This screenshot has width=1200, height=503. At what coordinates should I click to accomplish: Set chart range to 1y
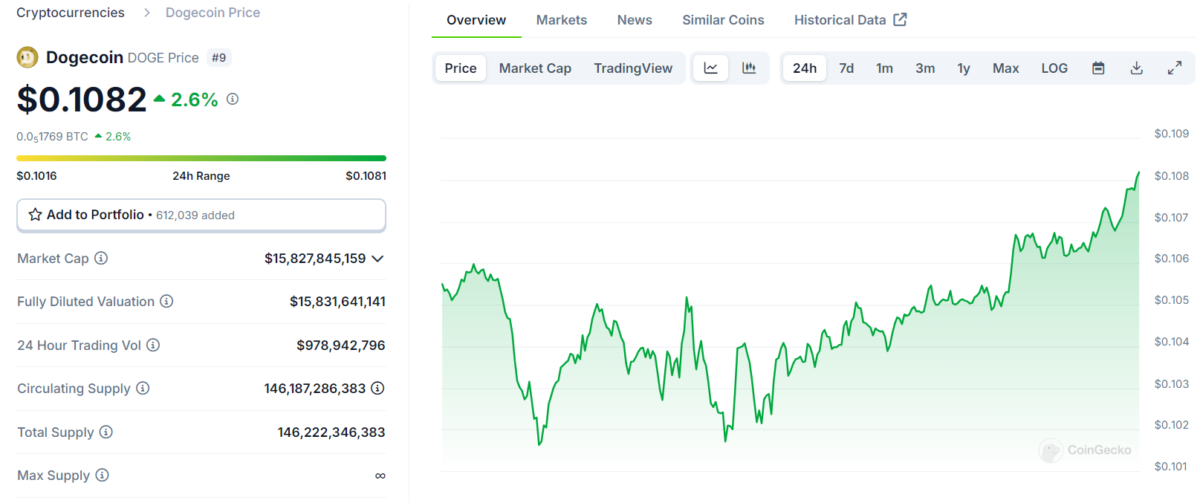pyautogui.click(x=964, y=68)
